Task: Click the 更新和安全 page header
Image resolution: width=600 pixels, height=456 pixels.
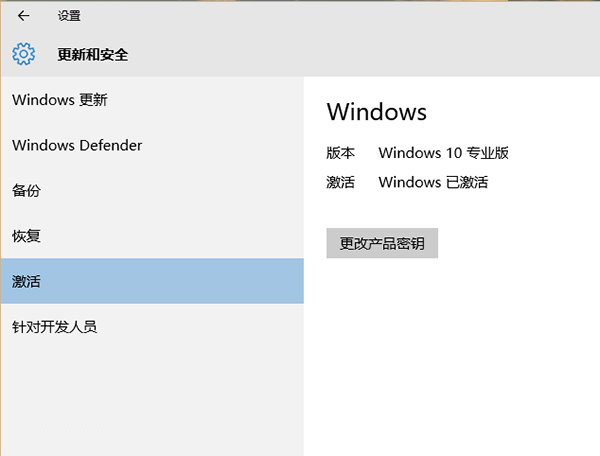Action: 93,54
